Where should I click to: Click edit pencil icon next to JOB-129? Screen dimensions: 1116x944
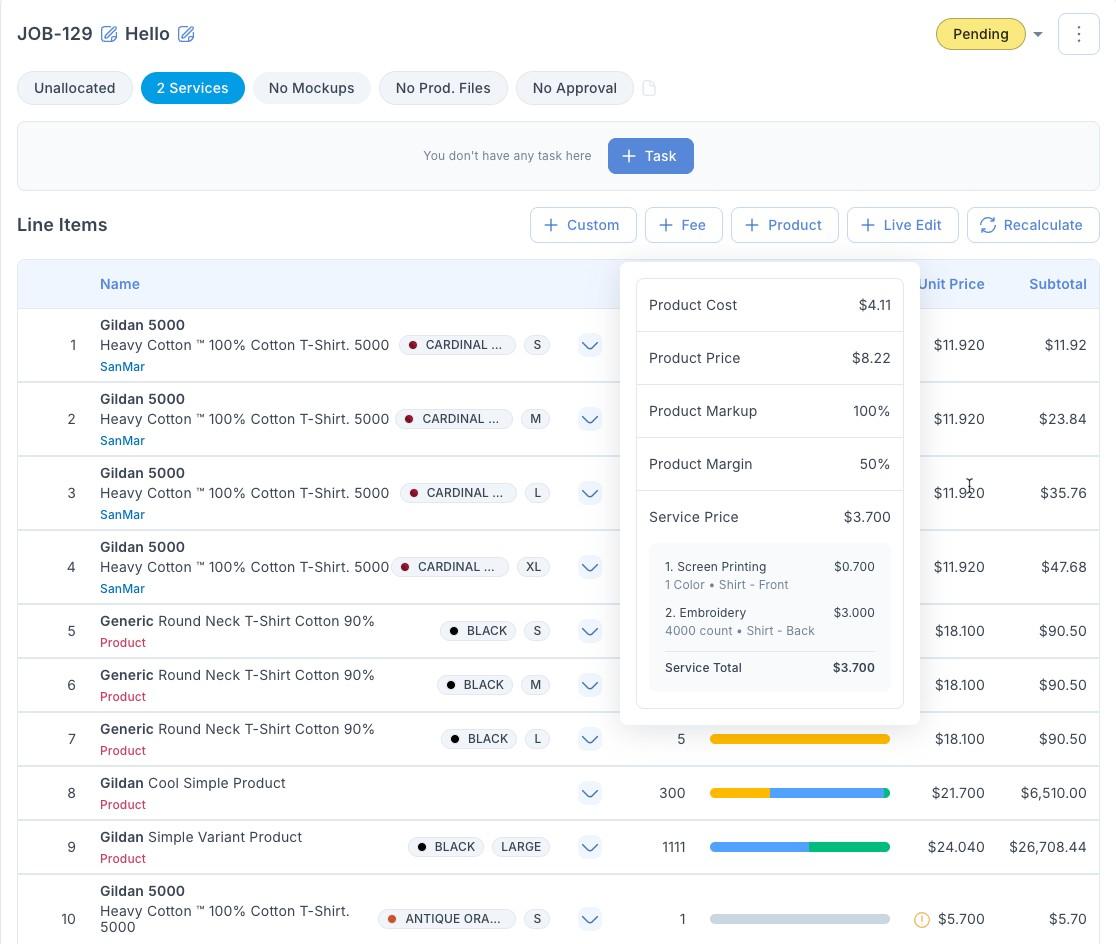coord(109,34)
